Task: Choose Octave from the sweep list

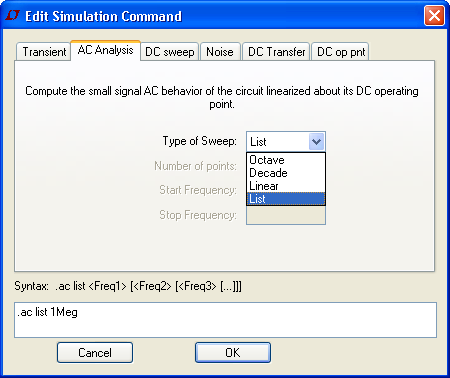Action: tap(286, 160)
